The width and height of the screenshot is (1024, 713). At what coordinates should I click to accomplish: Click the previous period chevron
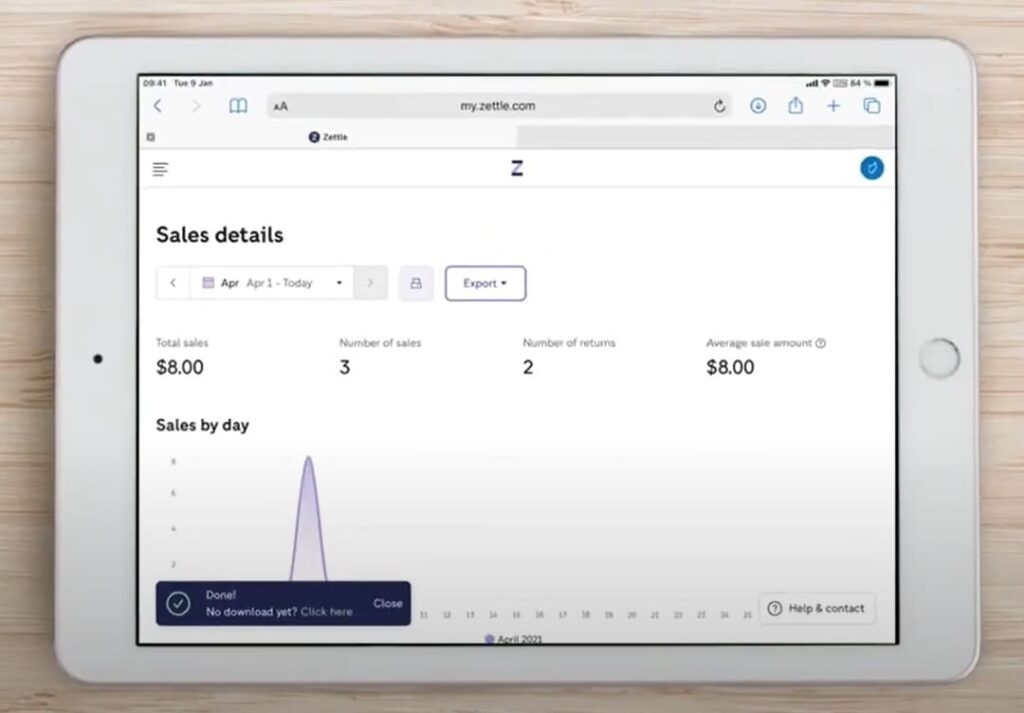(x=172, y=283)
